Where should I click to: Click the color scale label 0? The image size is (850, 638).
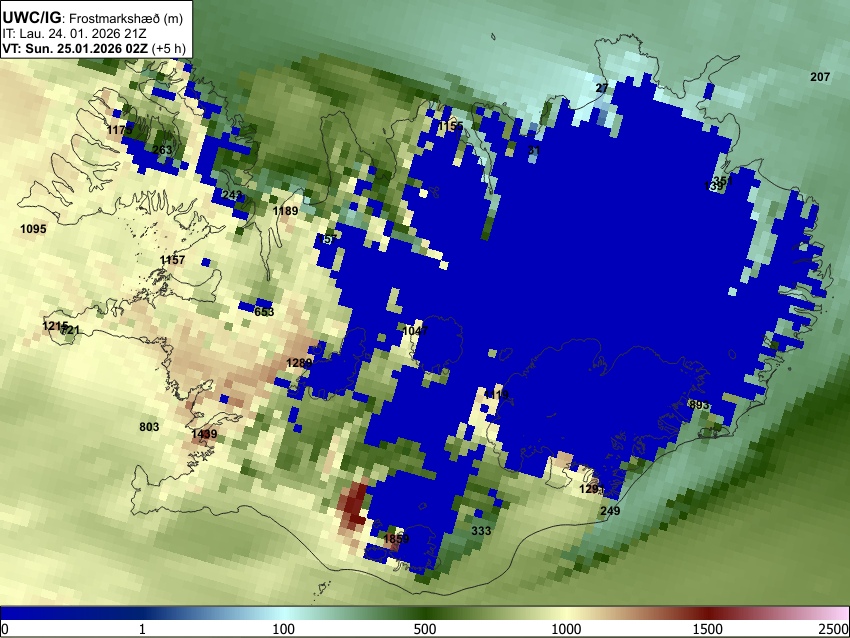point(5,629)
